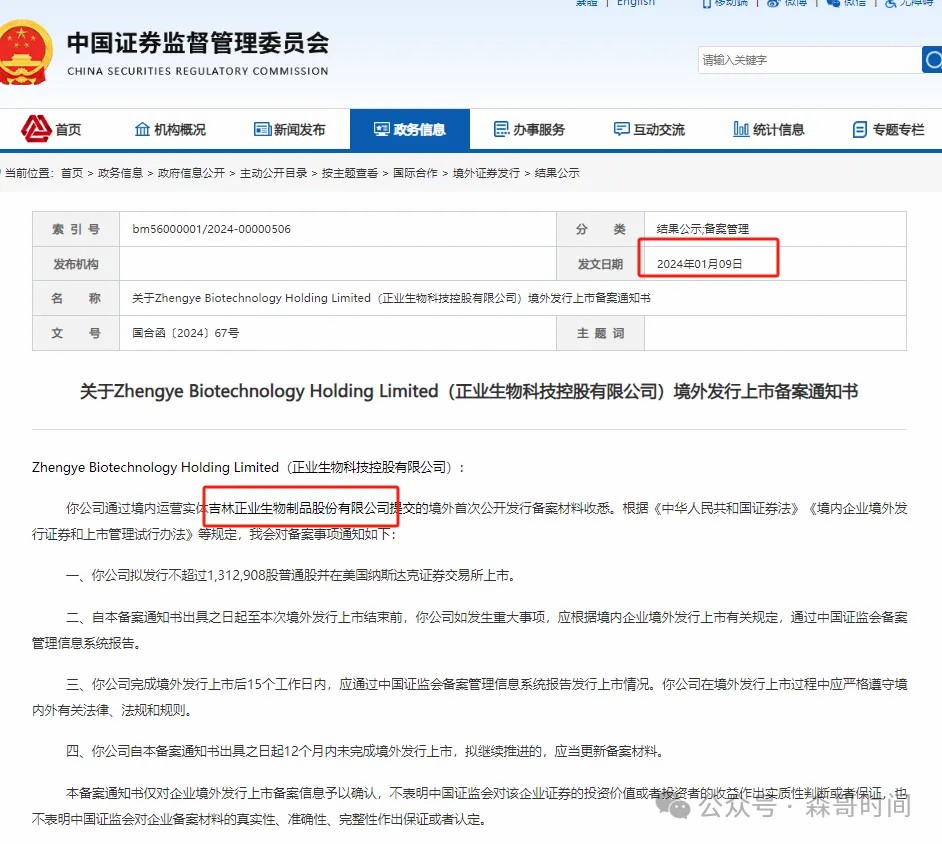Open the 微信 WeChat link
Image resolution: width=942 pixels, height=844 pixels.
846,3
